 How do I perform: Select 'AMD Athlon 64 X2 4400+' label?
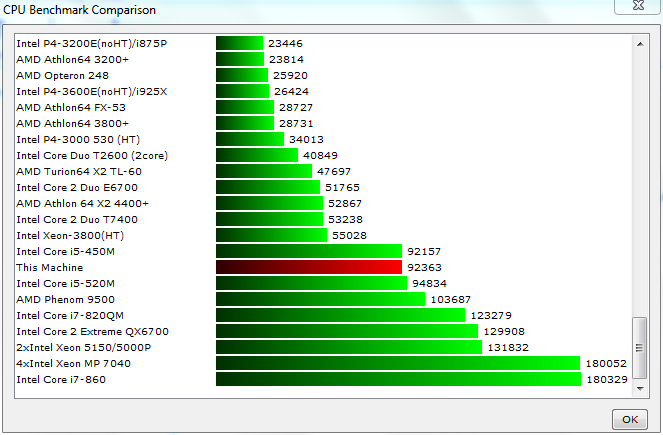(x=82, y=204)
